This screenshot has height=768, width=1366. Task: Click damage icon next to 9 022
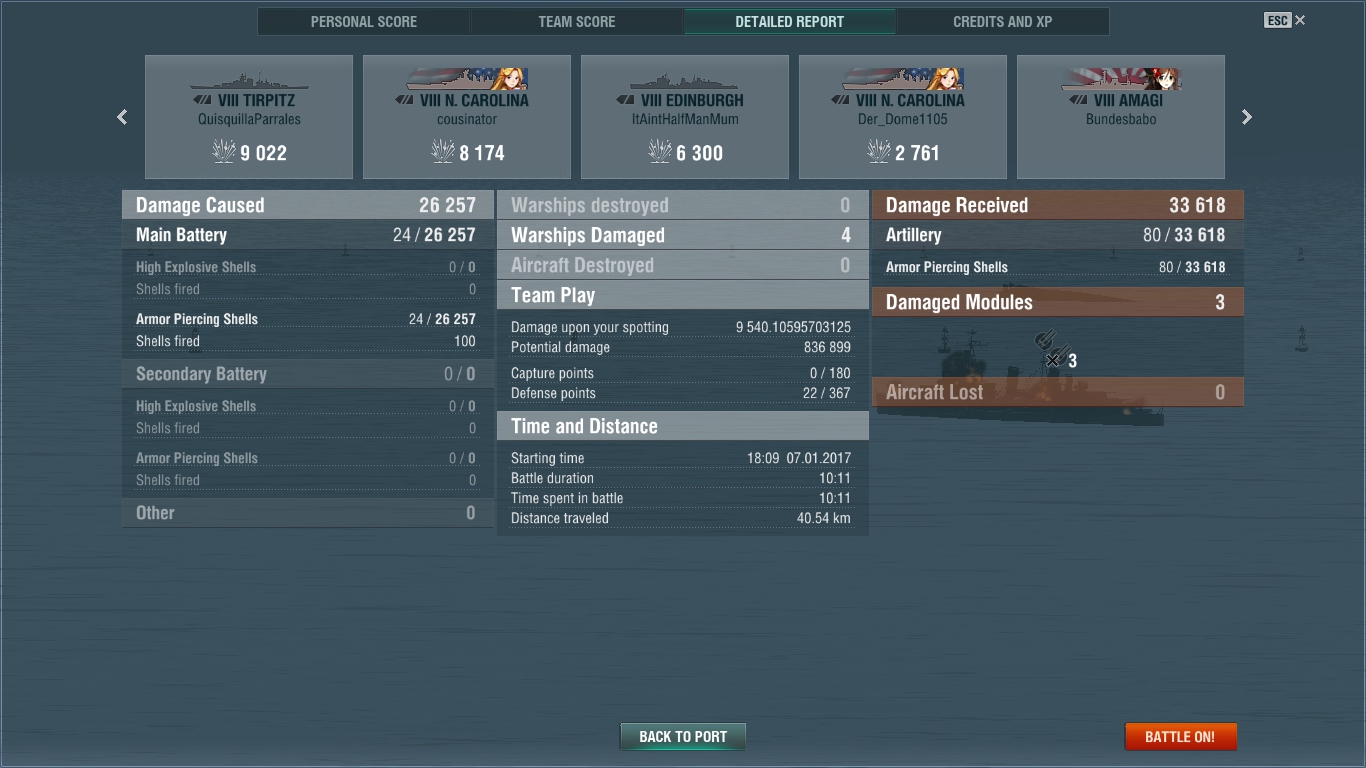click(x=223, y=152)
